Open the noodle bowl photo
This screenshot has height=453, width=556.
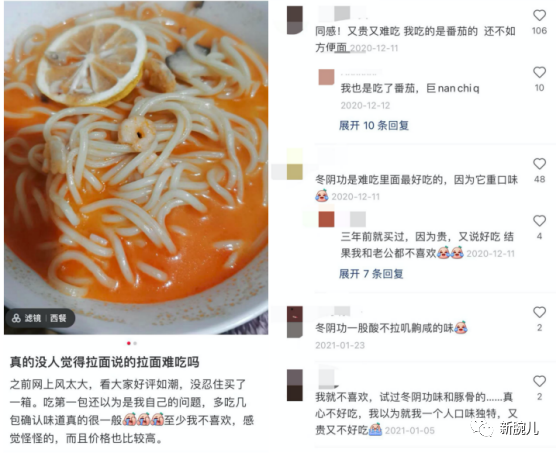tap(136, 168)
